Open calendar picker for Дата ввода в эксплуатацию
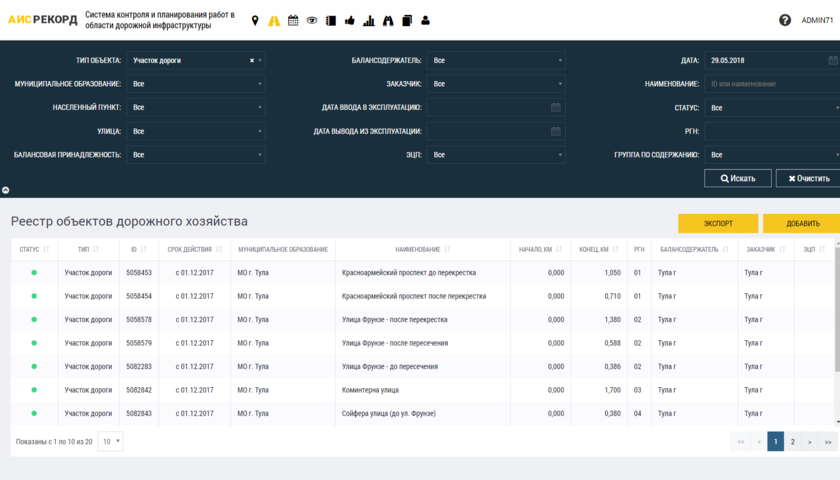This screenshot has width=840, height=480. pos(555,107)
